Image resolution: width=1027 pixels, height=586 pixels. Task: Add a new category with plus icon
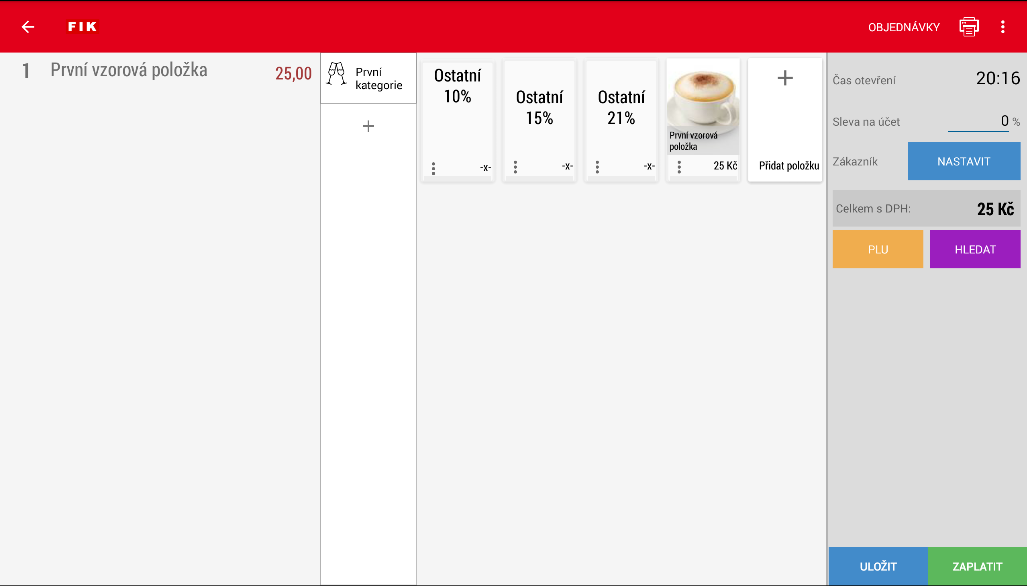(368, 126)
